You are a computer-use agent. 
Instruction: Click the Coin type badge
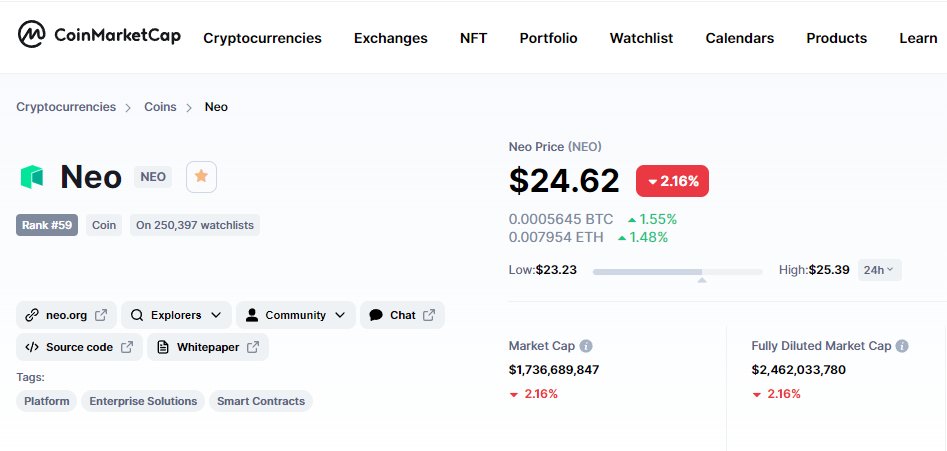click(104, 225)
